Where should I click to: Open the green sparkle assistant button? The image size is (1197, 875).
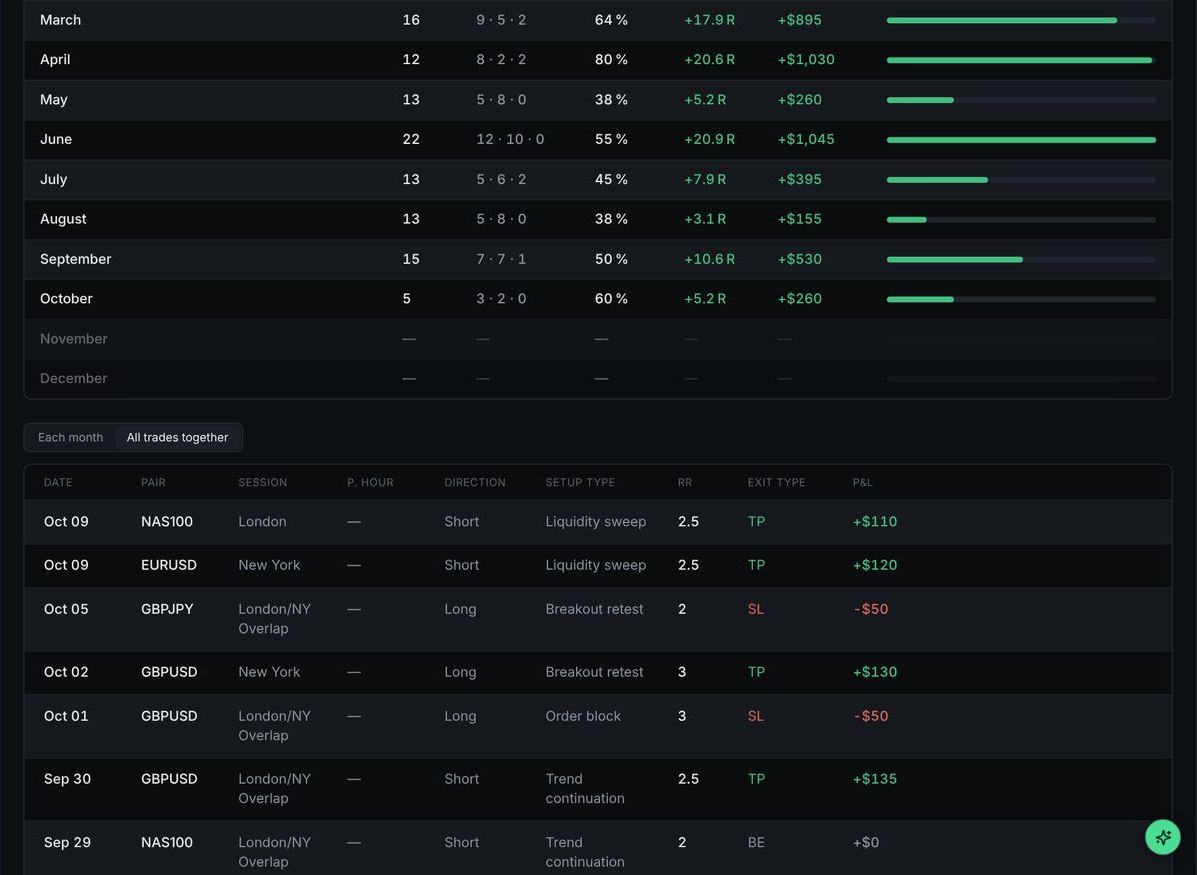pos(1163,837)
